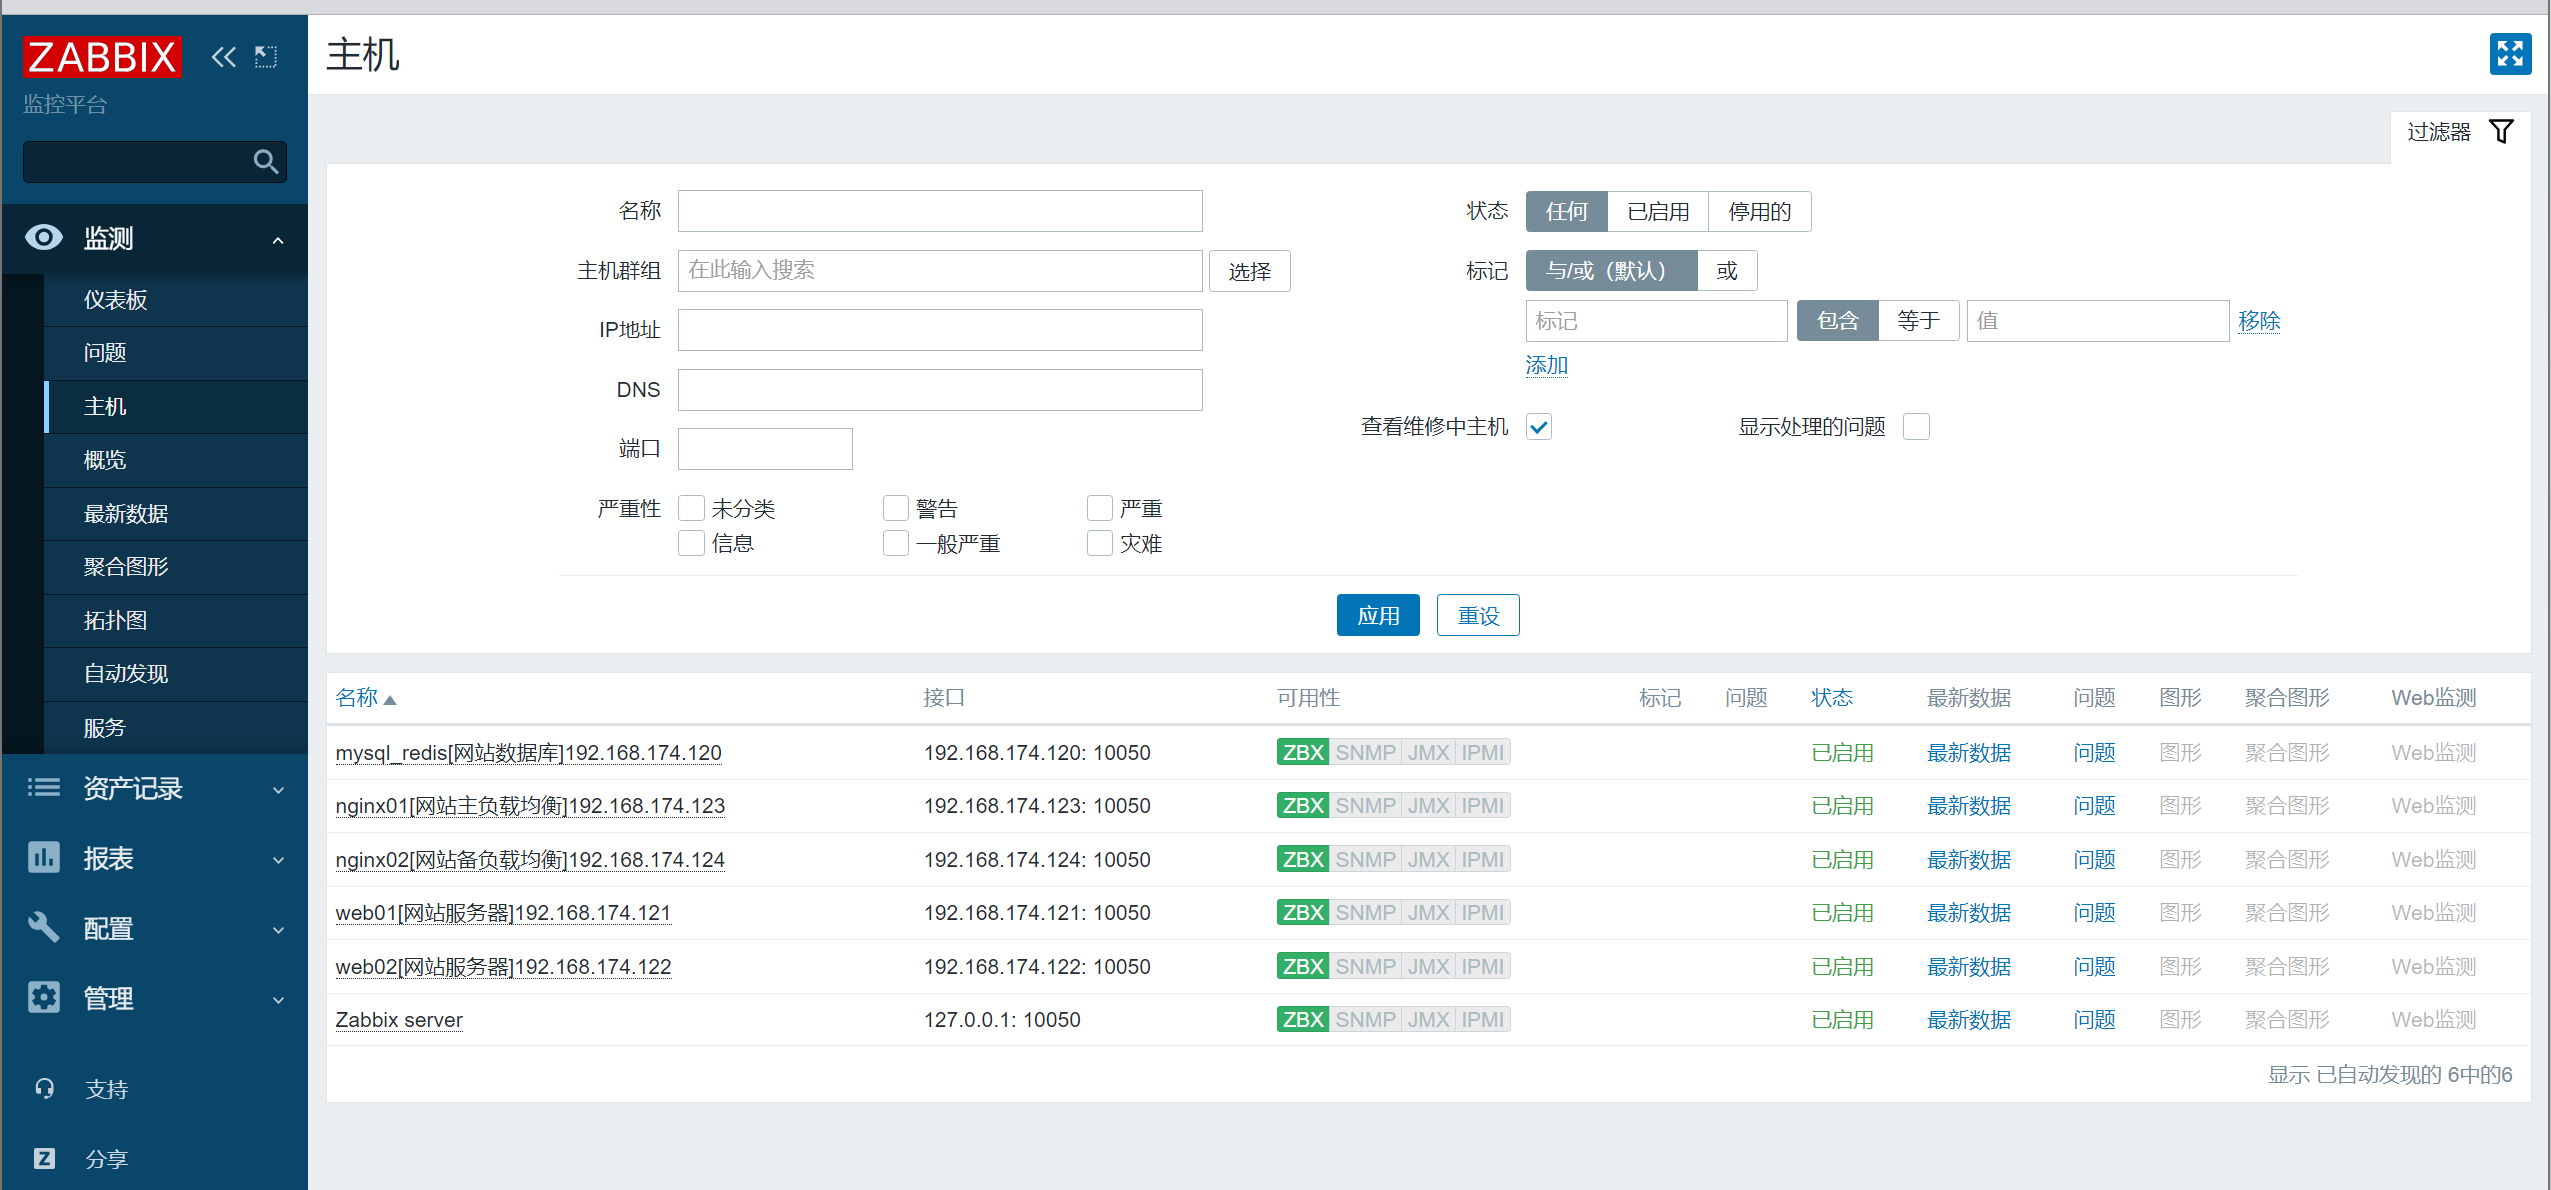Click the IP地址 input field
The width and height of the screenshot is (2551, 1190).
click(x=939, y=330)
